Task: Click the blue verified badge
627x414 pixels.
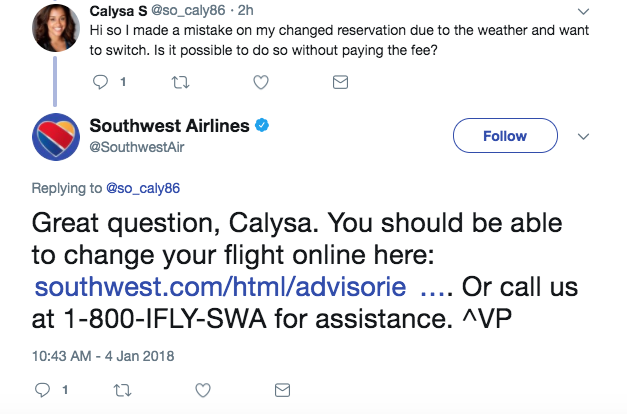Action: [259, 127]
